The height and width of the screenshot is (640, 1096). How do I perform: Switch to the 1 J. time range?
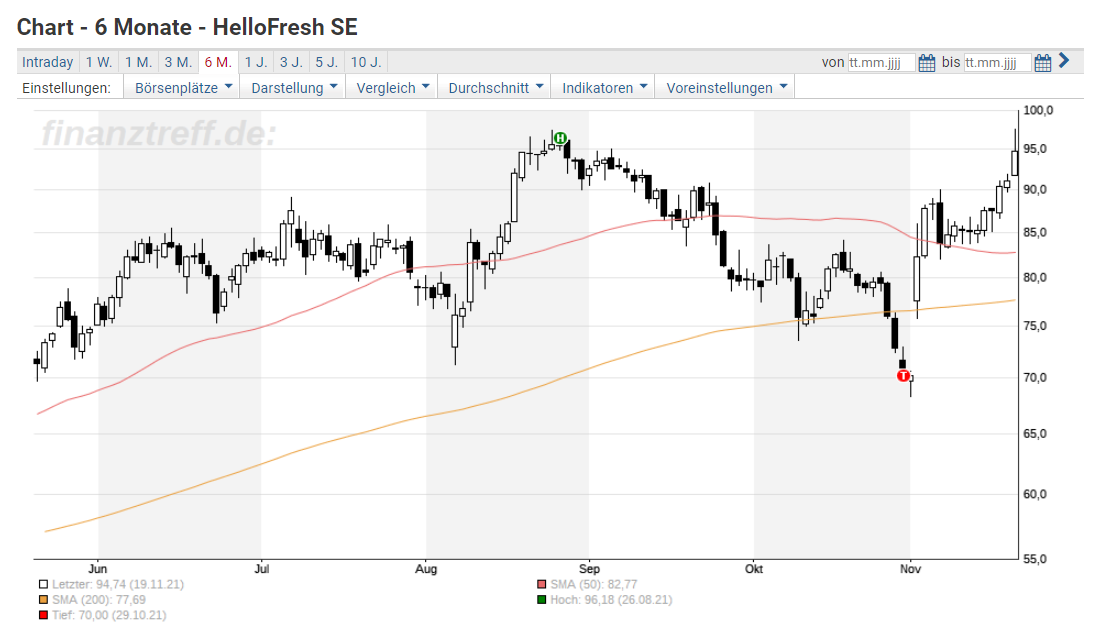click(256, 62)
